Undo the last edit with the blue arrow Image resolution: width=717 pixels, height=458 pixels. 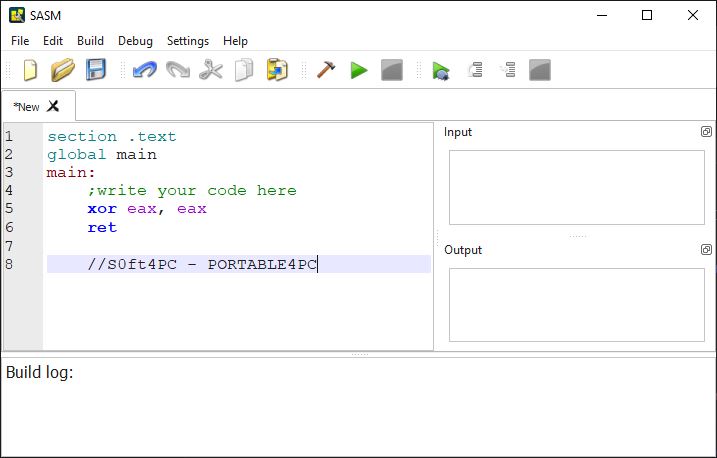coord(144,70)
